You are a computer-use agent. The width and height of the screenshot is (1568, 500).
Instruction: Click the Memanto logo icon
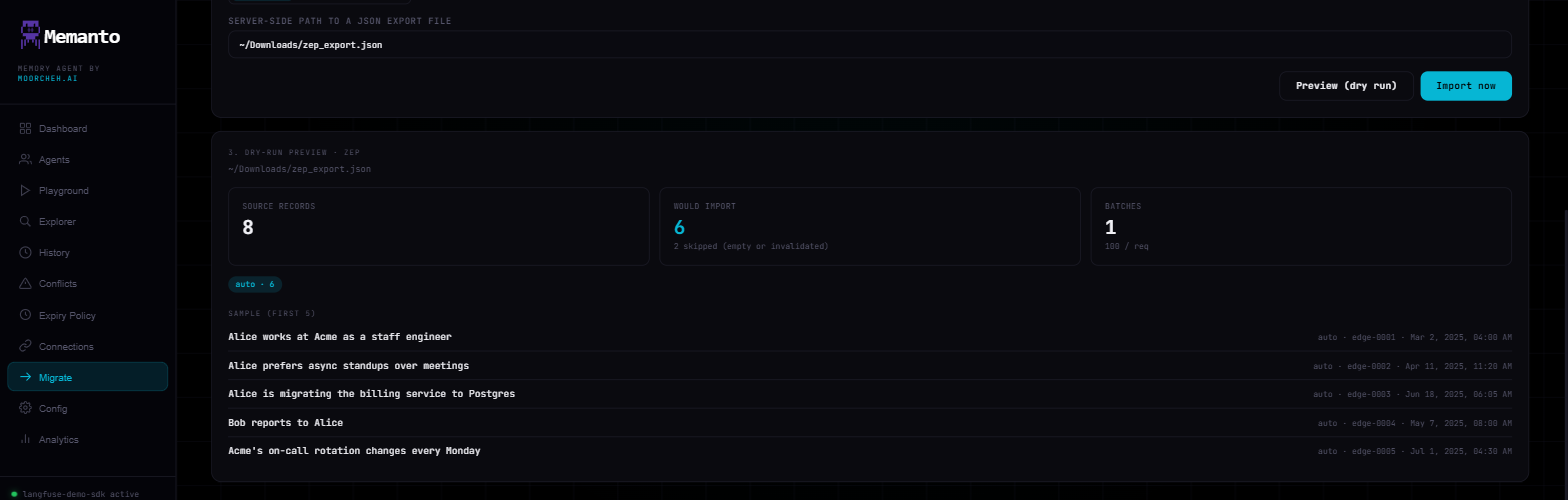click(30, 37)
